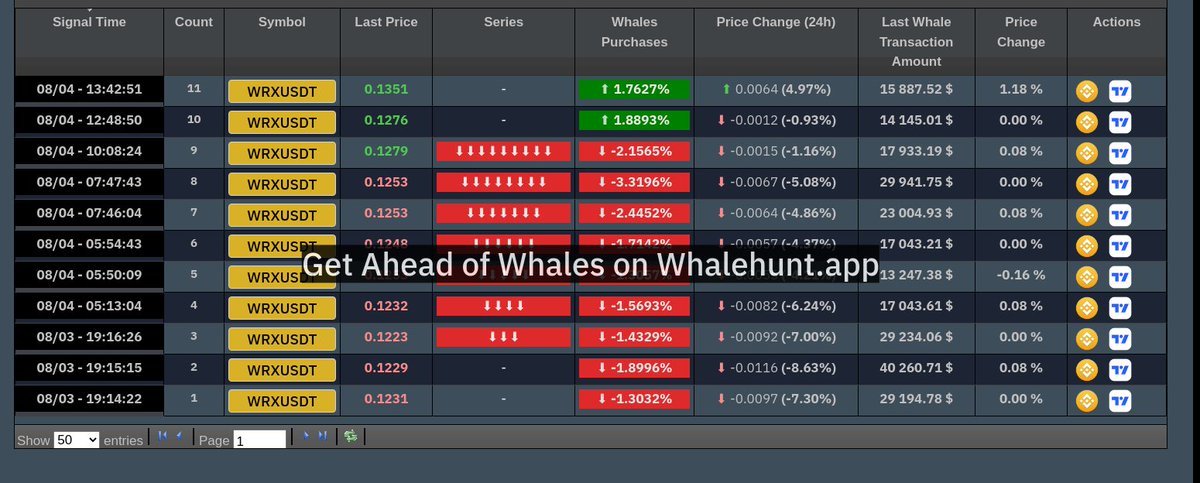Focus the Page number input field
1200x483 pixels.
pyautogui.click(x=259, y=440)
